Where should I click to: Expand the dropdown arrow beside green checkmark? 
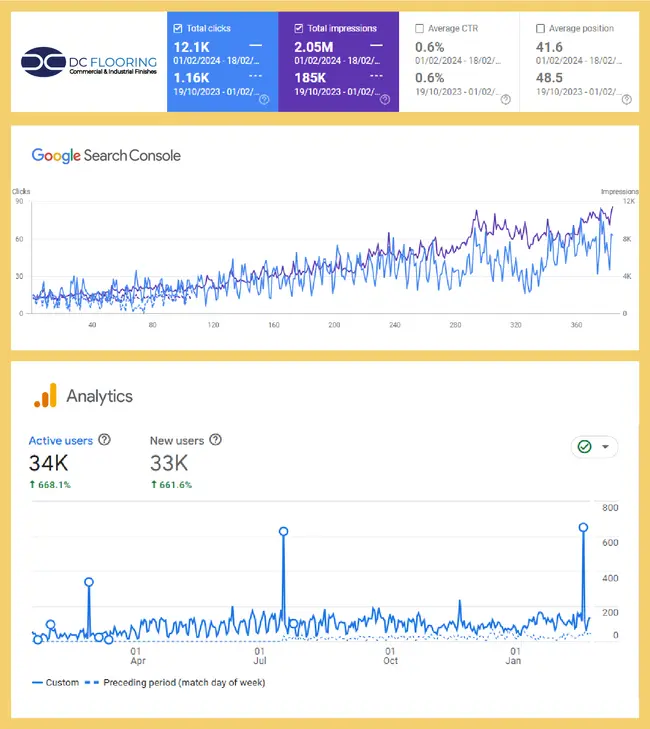point(605,447)
